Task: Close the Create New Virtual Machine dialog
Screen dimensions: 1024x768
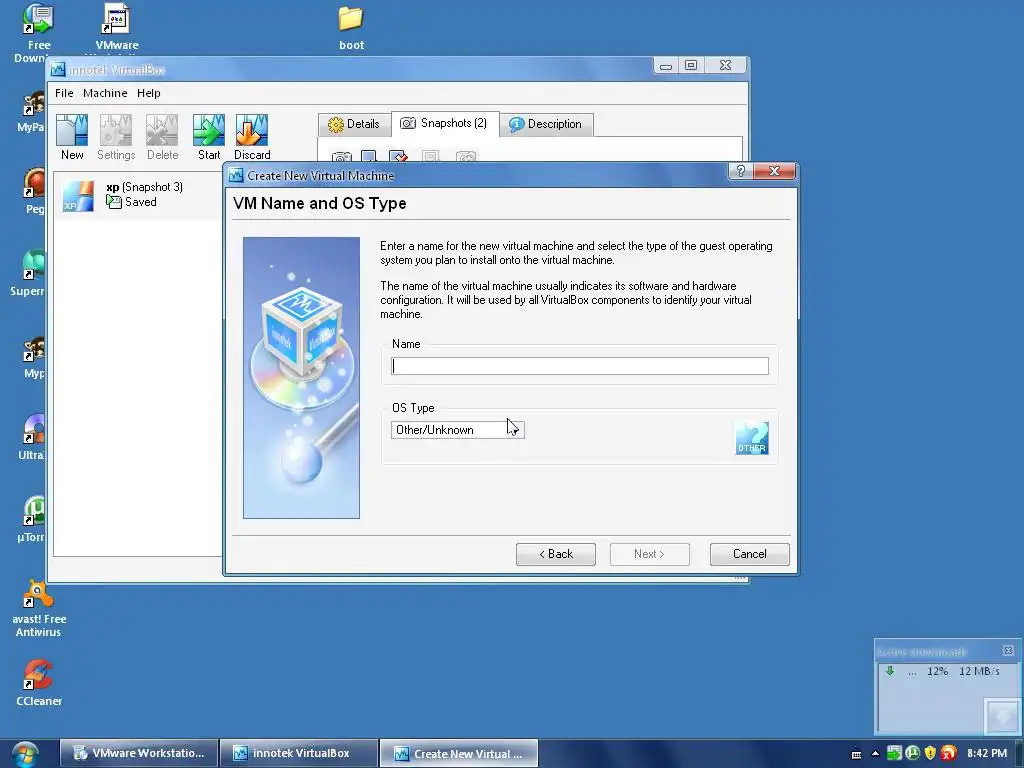Action: coord(775,171)
